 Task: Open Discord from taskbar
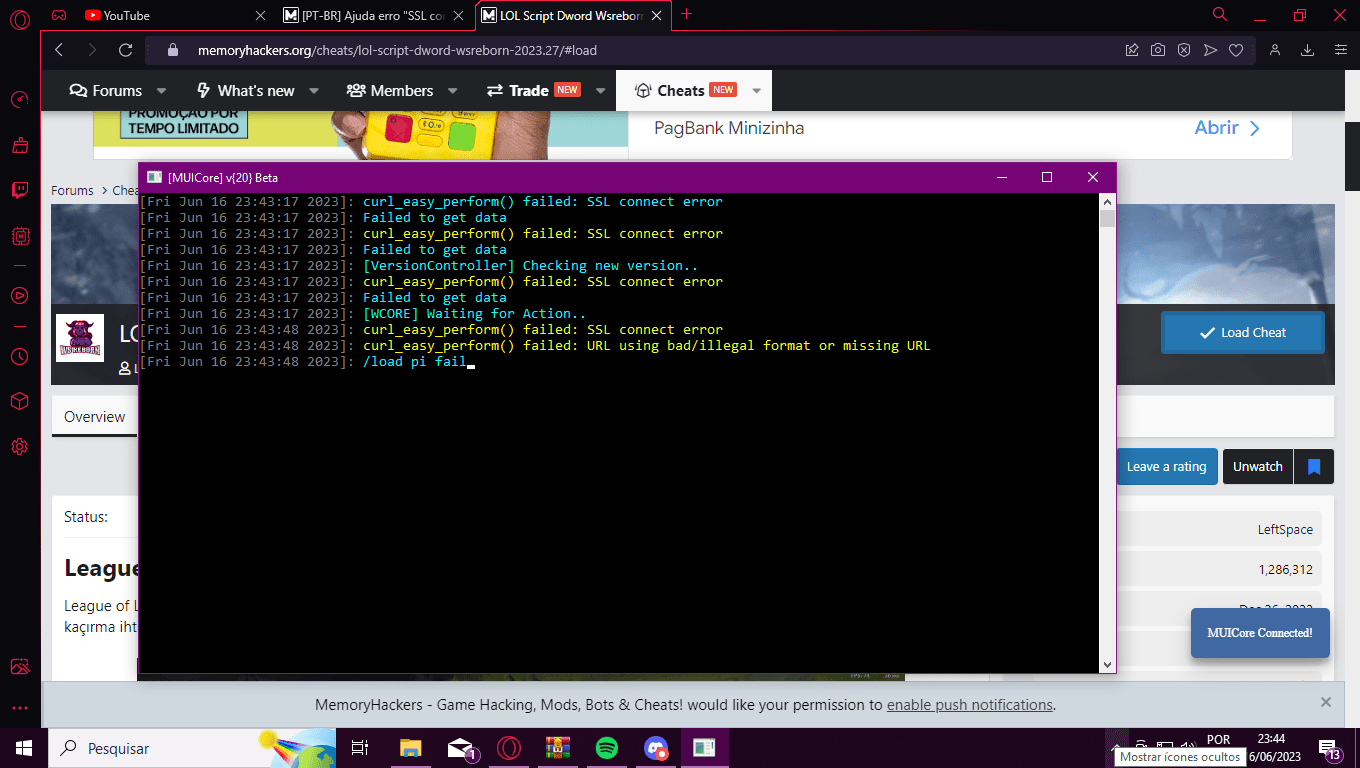(x=656, y=748)
